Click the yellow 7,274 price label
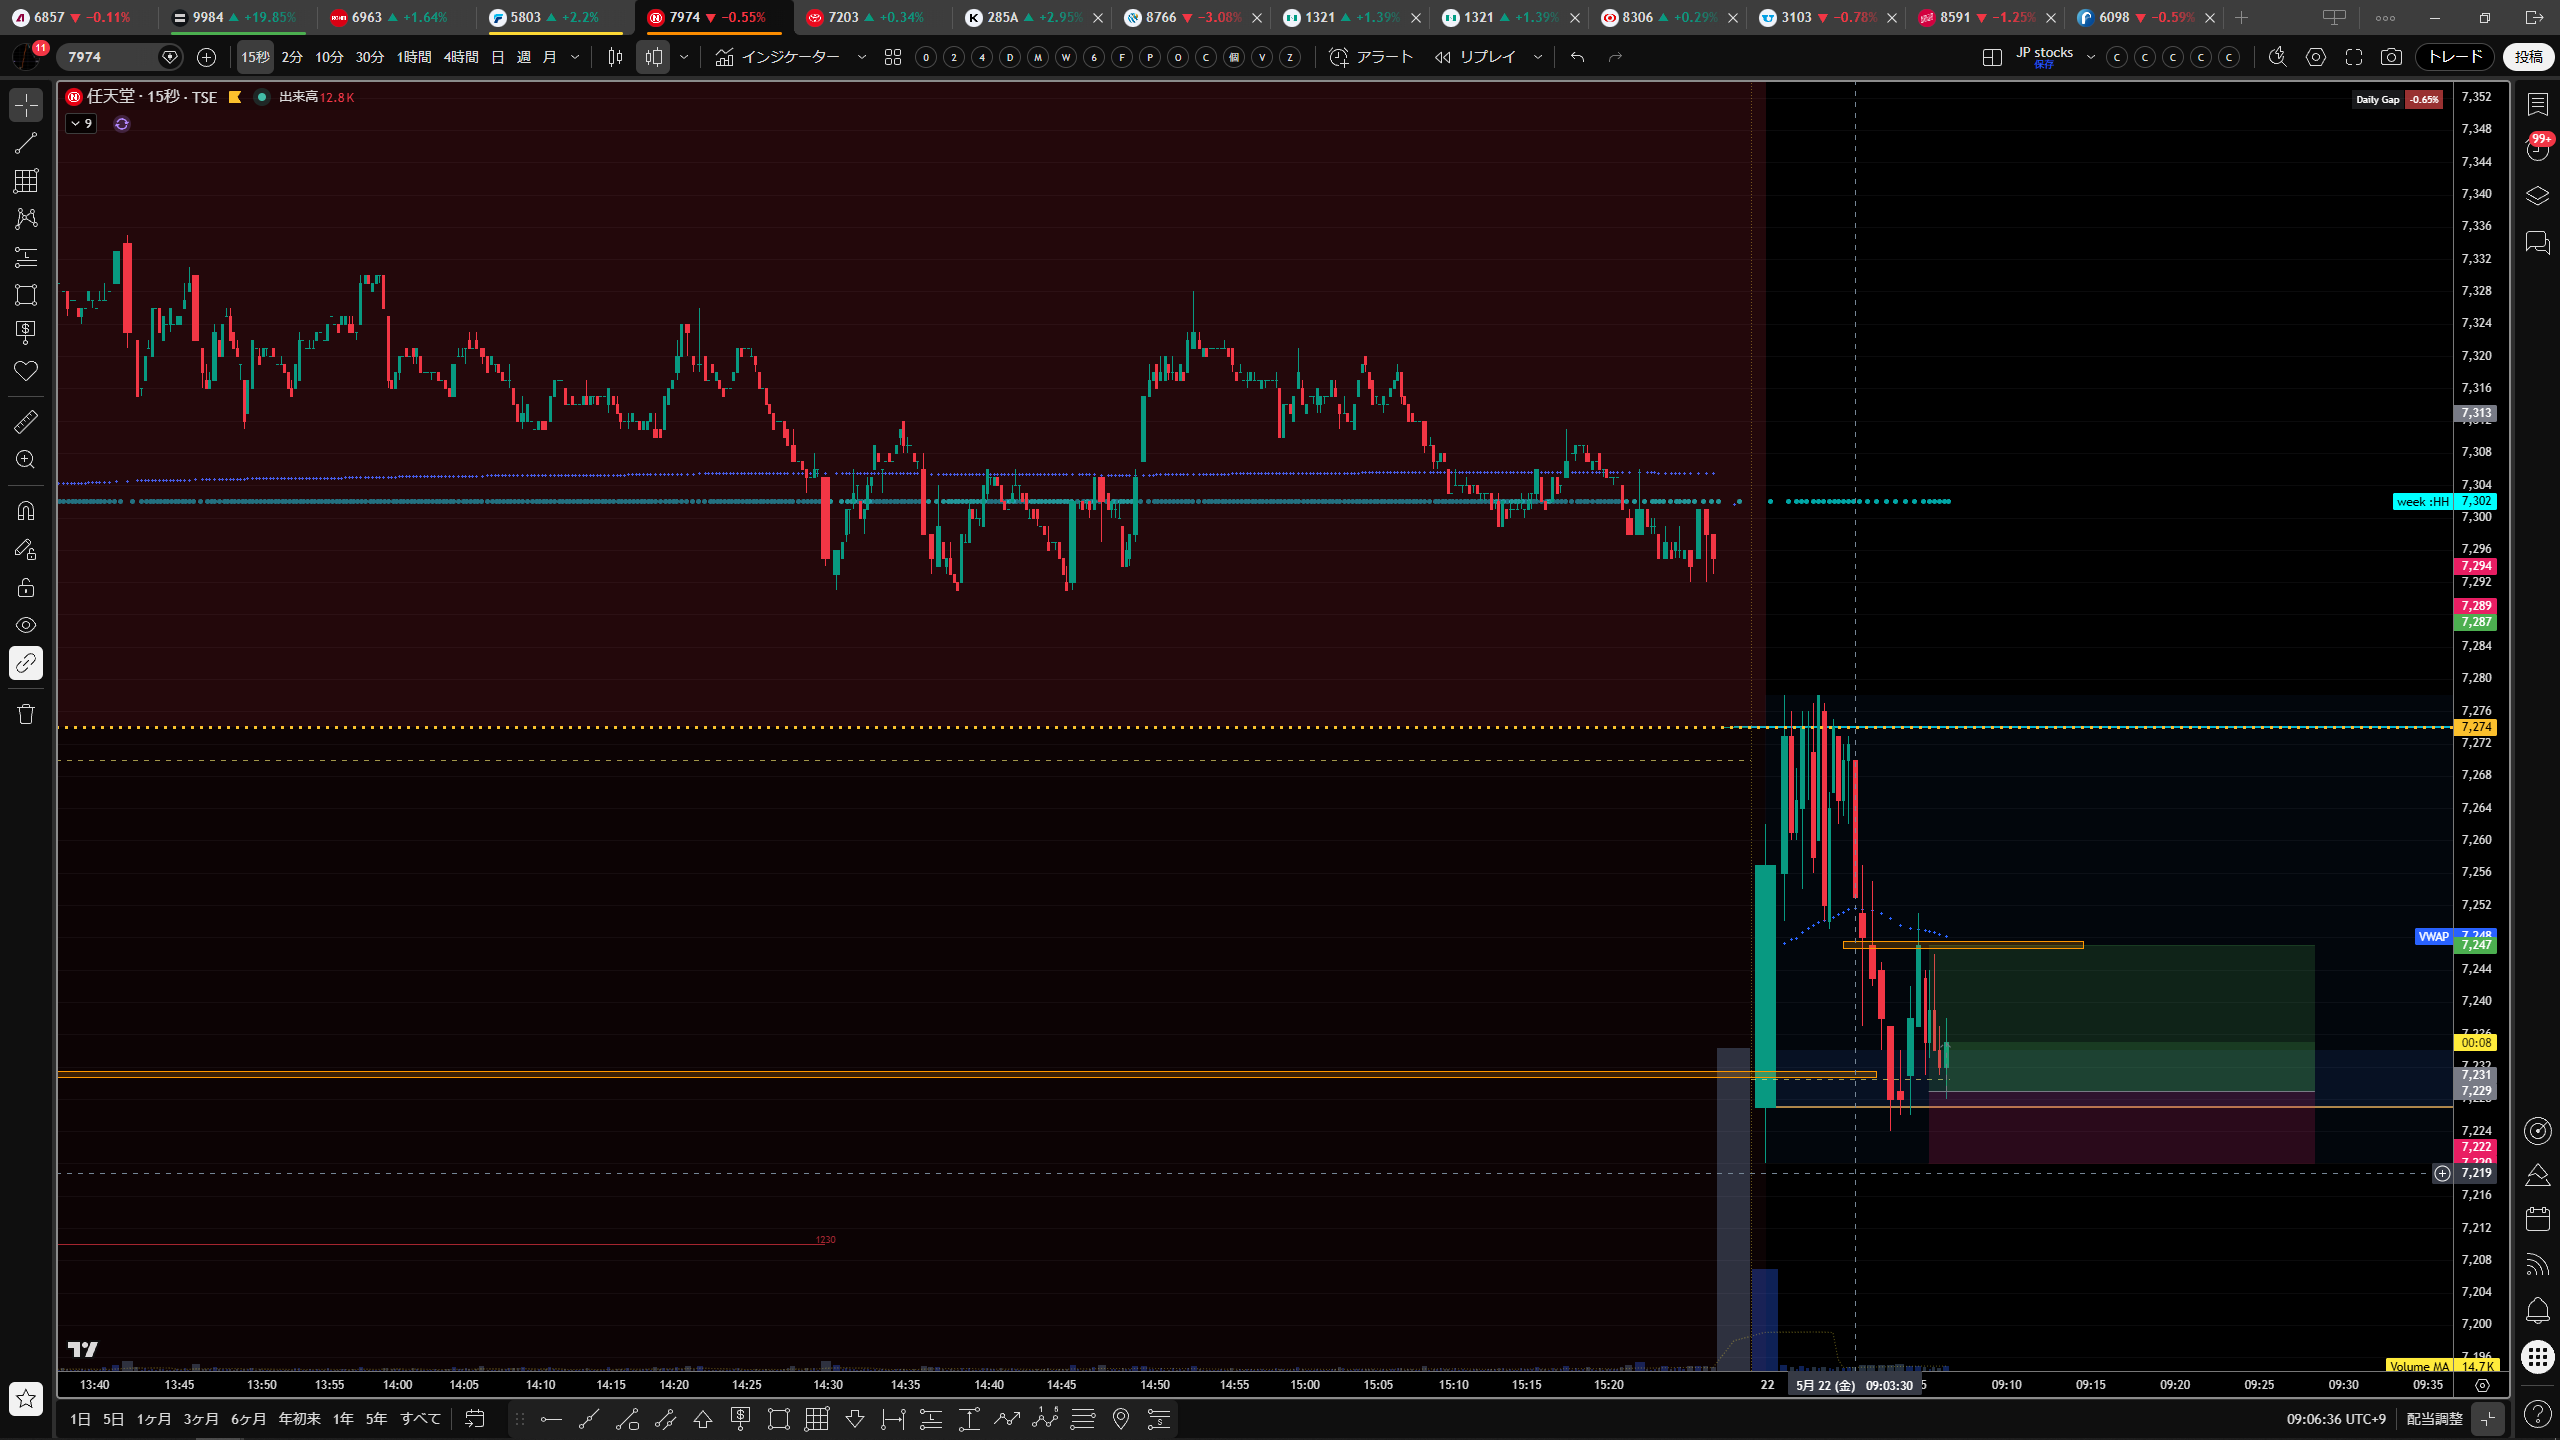Viewport: 2560px width, 1440px height. (2476, 727)
